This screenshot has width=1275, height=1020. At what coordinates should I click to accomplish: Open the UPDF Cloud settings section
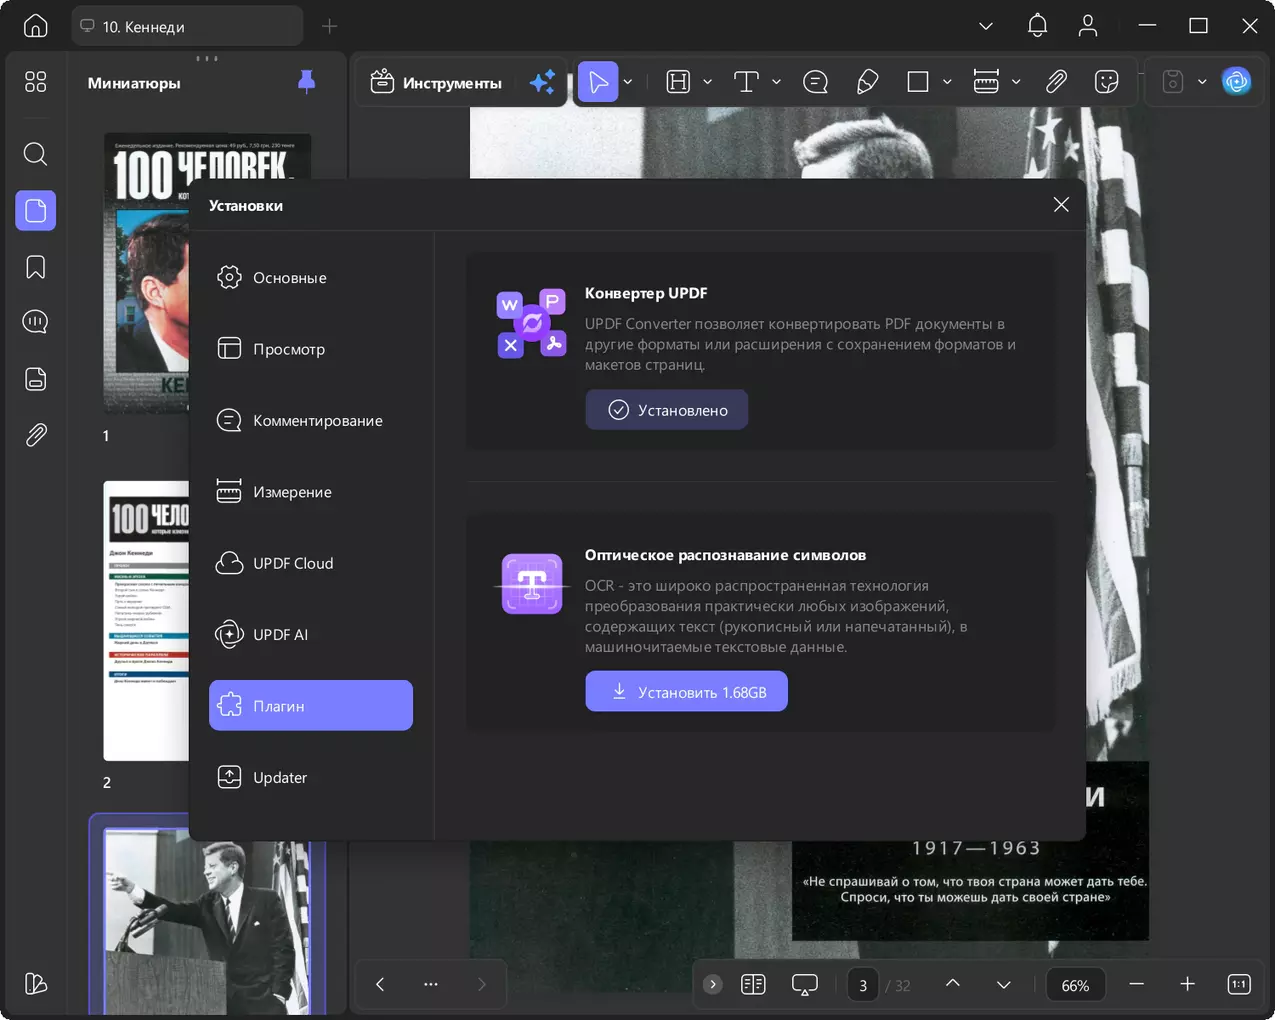311,563
